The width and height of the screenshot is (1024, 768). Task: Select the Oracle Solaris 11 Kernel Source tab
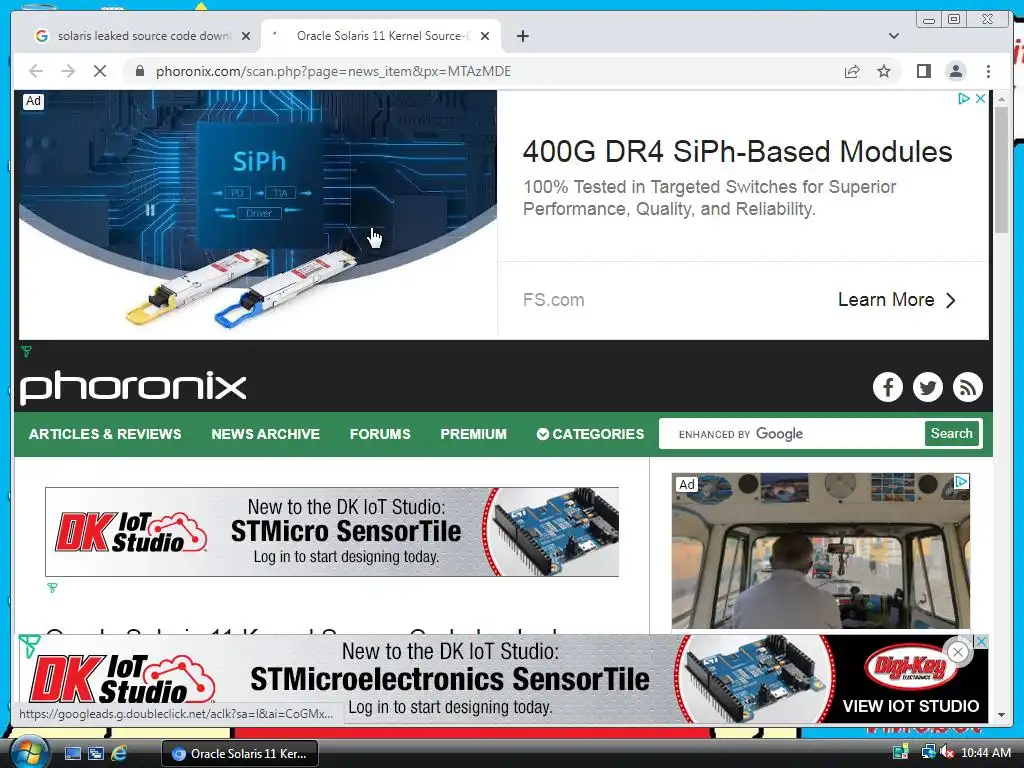click(379, 36)
